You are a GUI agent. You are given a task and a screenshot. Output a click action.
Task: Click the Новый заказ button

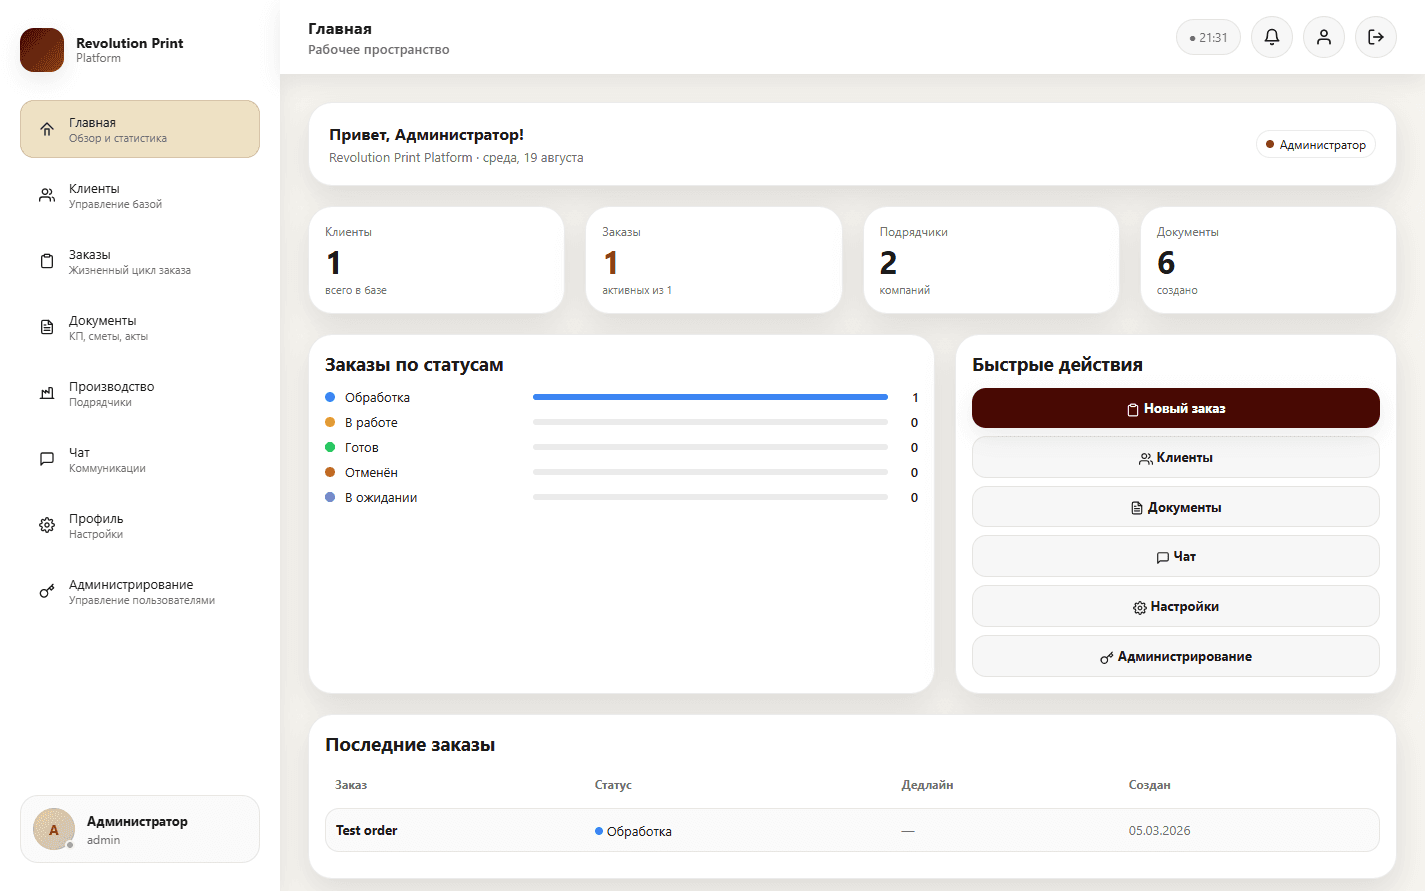coord(1176,408)
